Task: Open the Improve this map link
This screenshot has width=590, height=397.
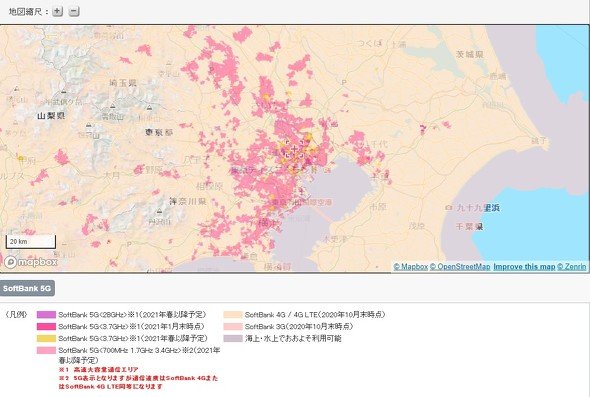Action: click(524, 267)
